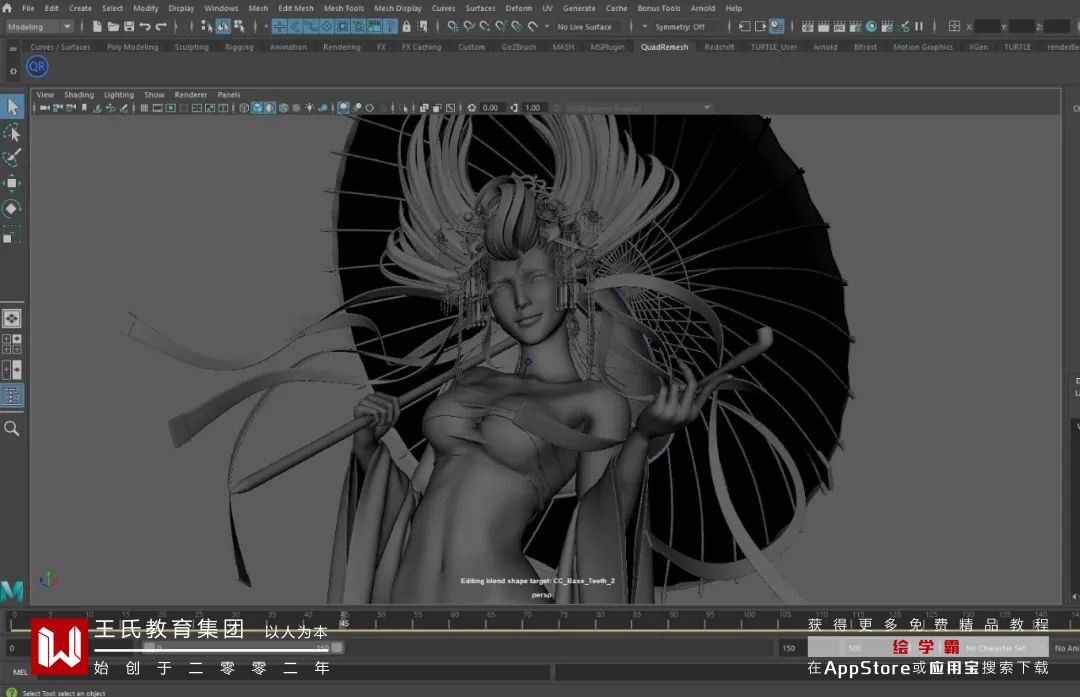The height and width of the screenshot is (697, 1080).
Task: Activate the Paint Selection tool
Action: pyautogui.click(x=12, y=158)
